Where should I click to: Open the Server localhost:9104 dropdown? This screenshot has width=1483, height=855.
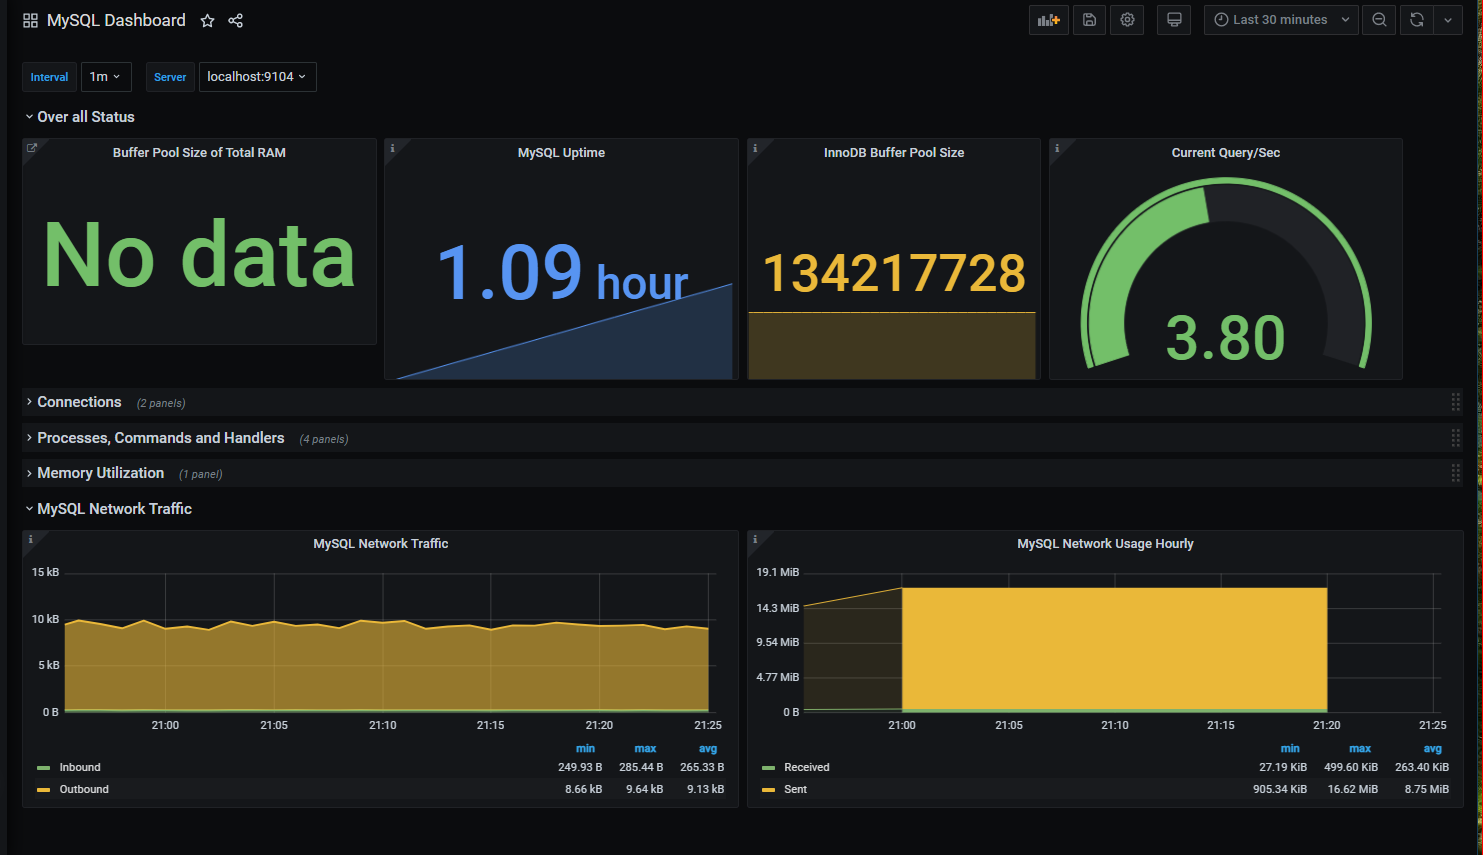(x=257, y=77)
